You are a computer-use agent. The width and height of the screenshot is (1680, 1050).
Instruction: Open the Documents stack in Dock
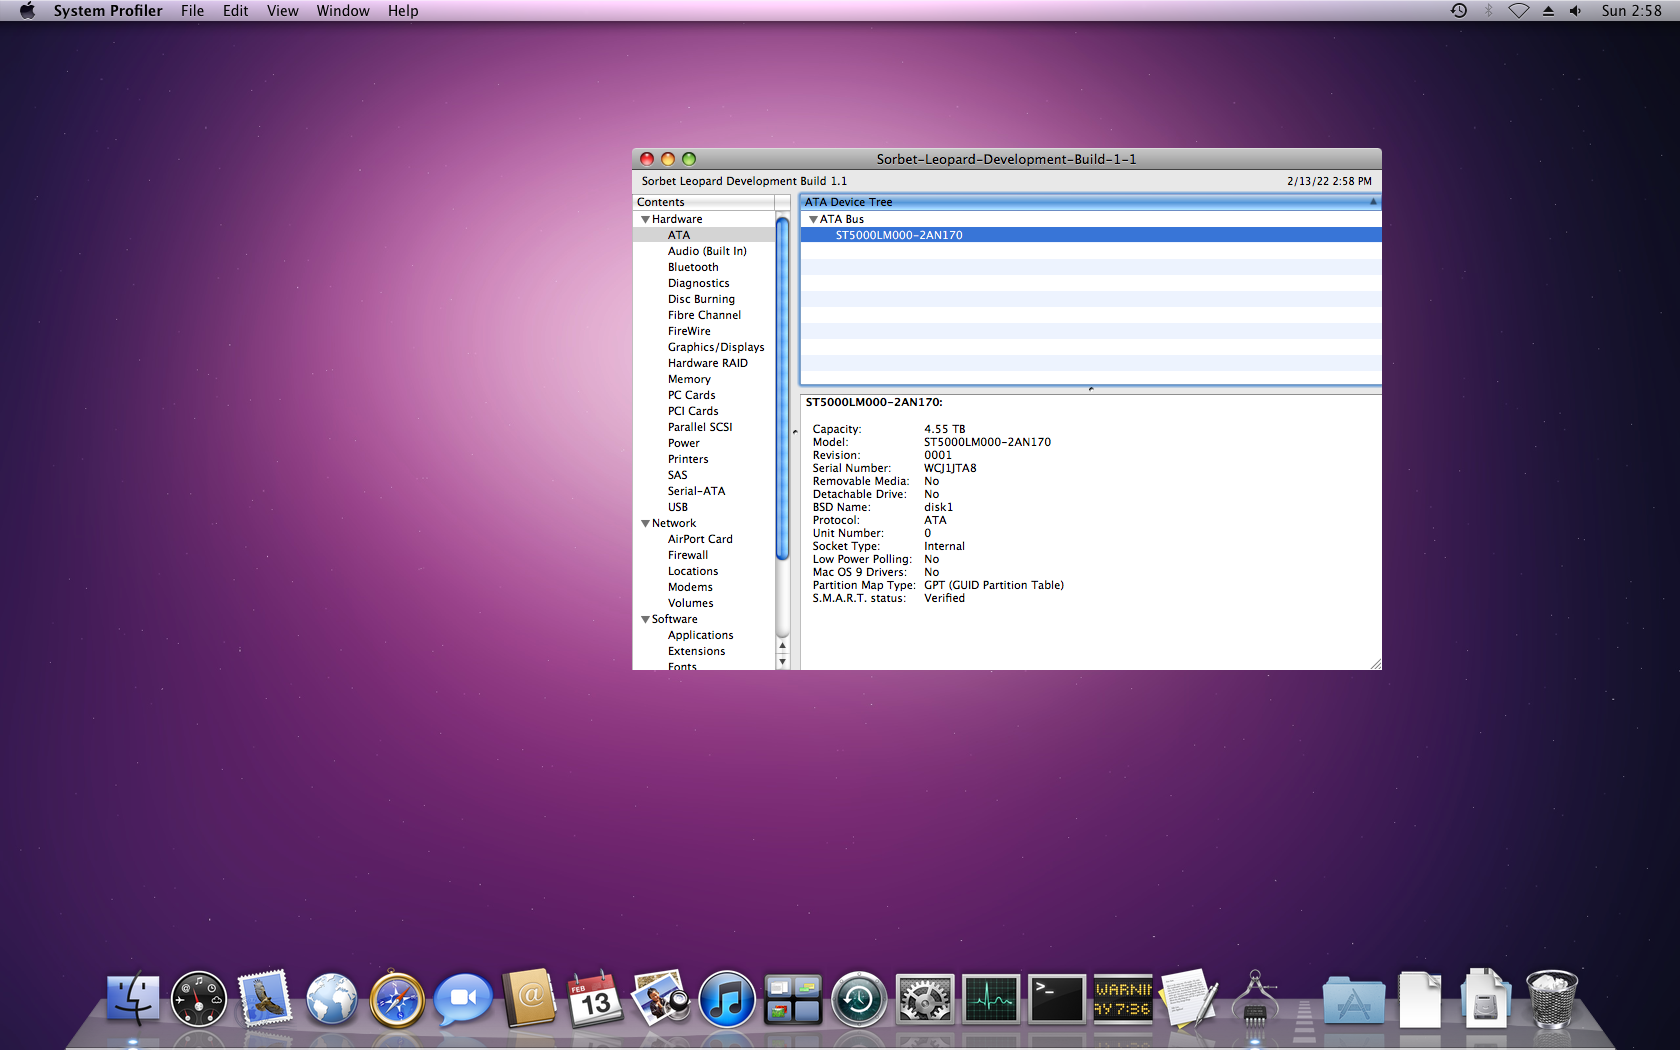point(1419,999)
